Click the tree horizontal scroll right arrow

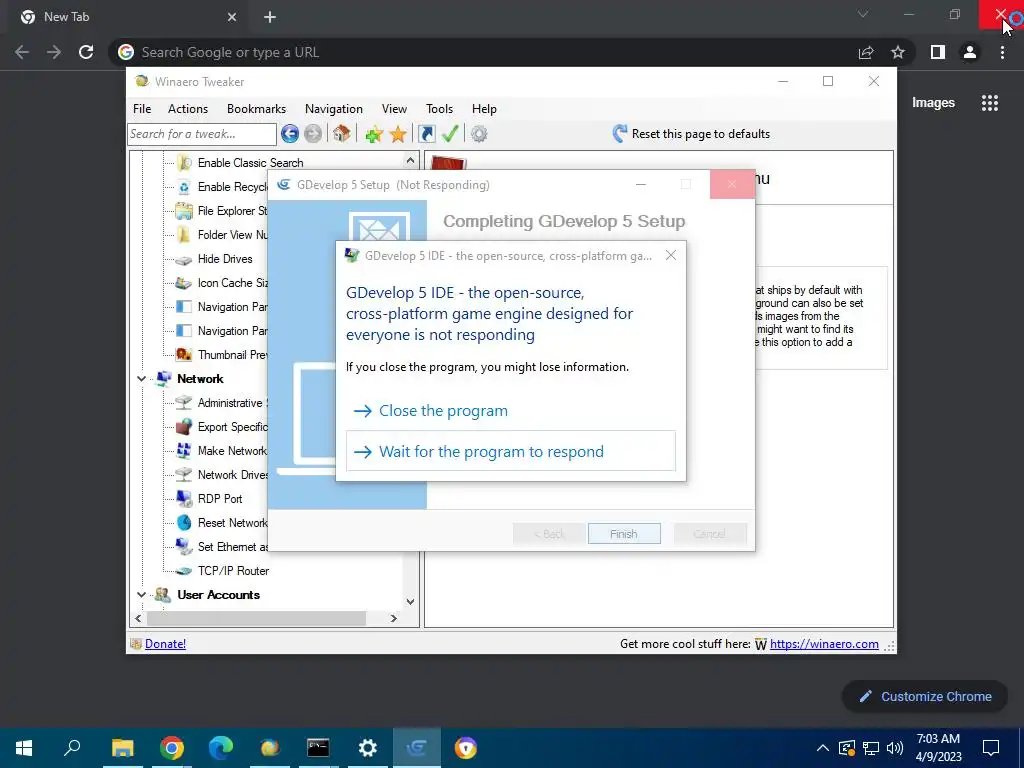[393, 618]
